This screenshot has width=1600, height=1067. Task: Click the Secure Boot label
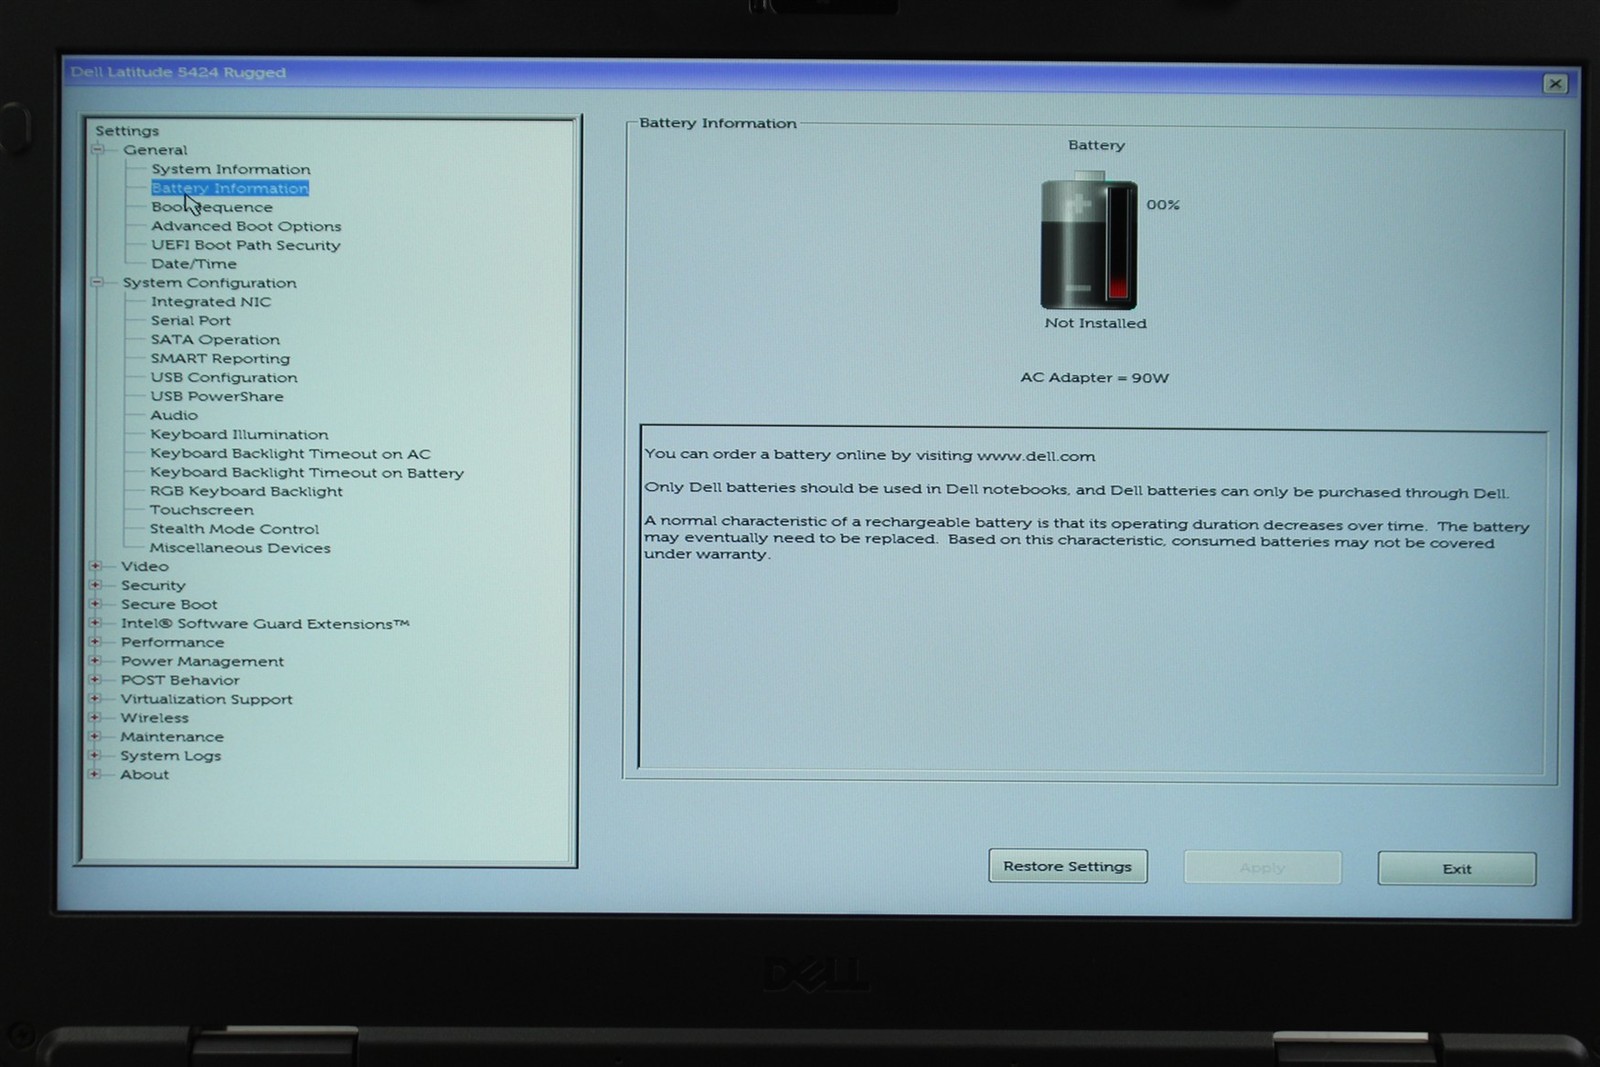coord(169,604)
